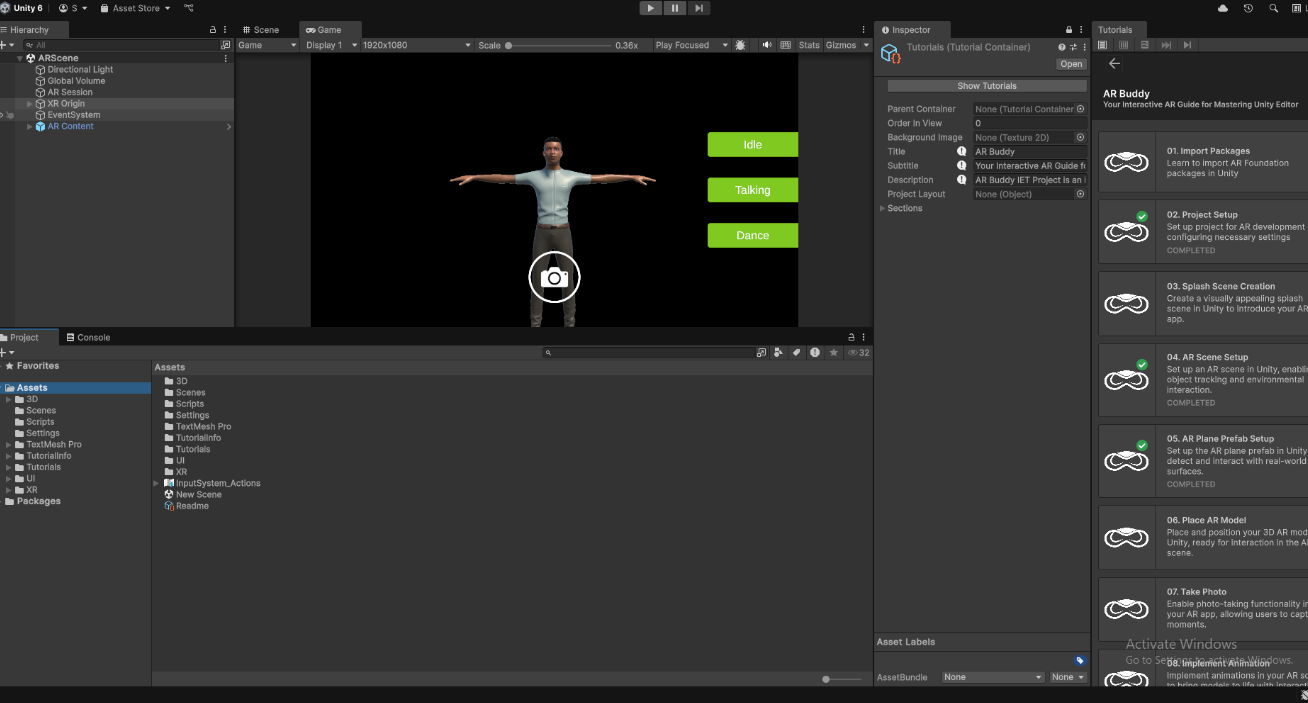Open Unity cloud services icon
This screenshot has height=703, width=1308.
tap(1223, 8)
